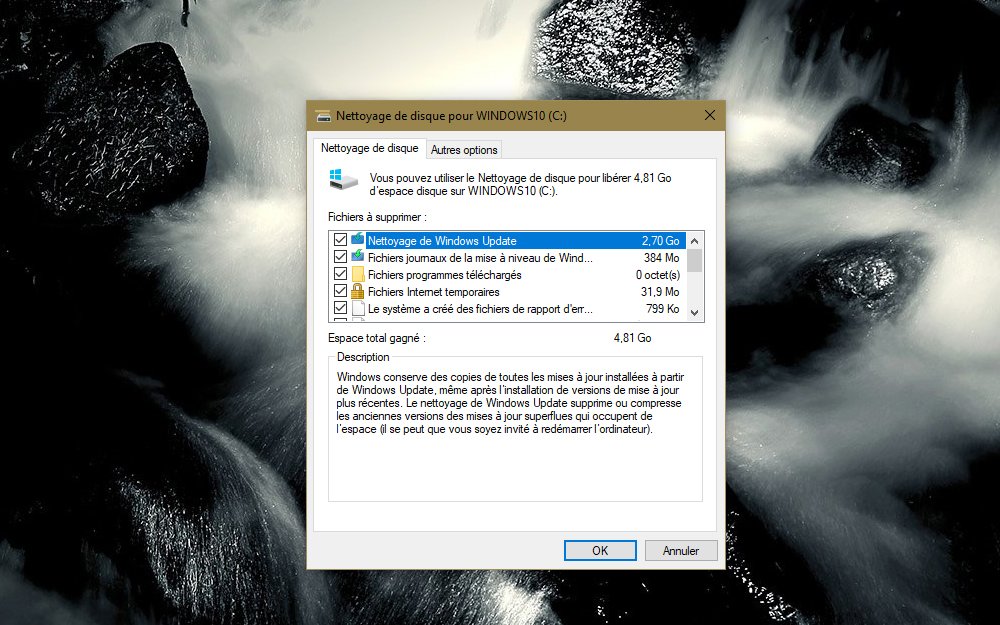Image resolution: width=1000 pixels, height=625 pixels.
Task: Switch to the Autres options tab
Action: tap(463, 150)
